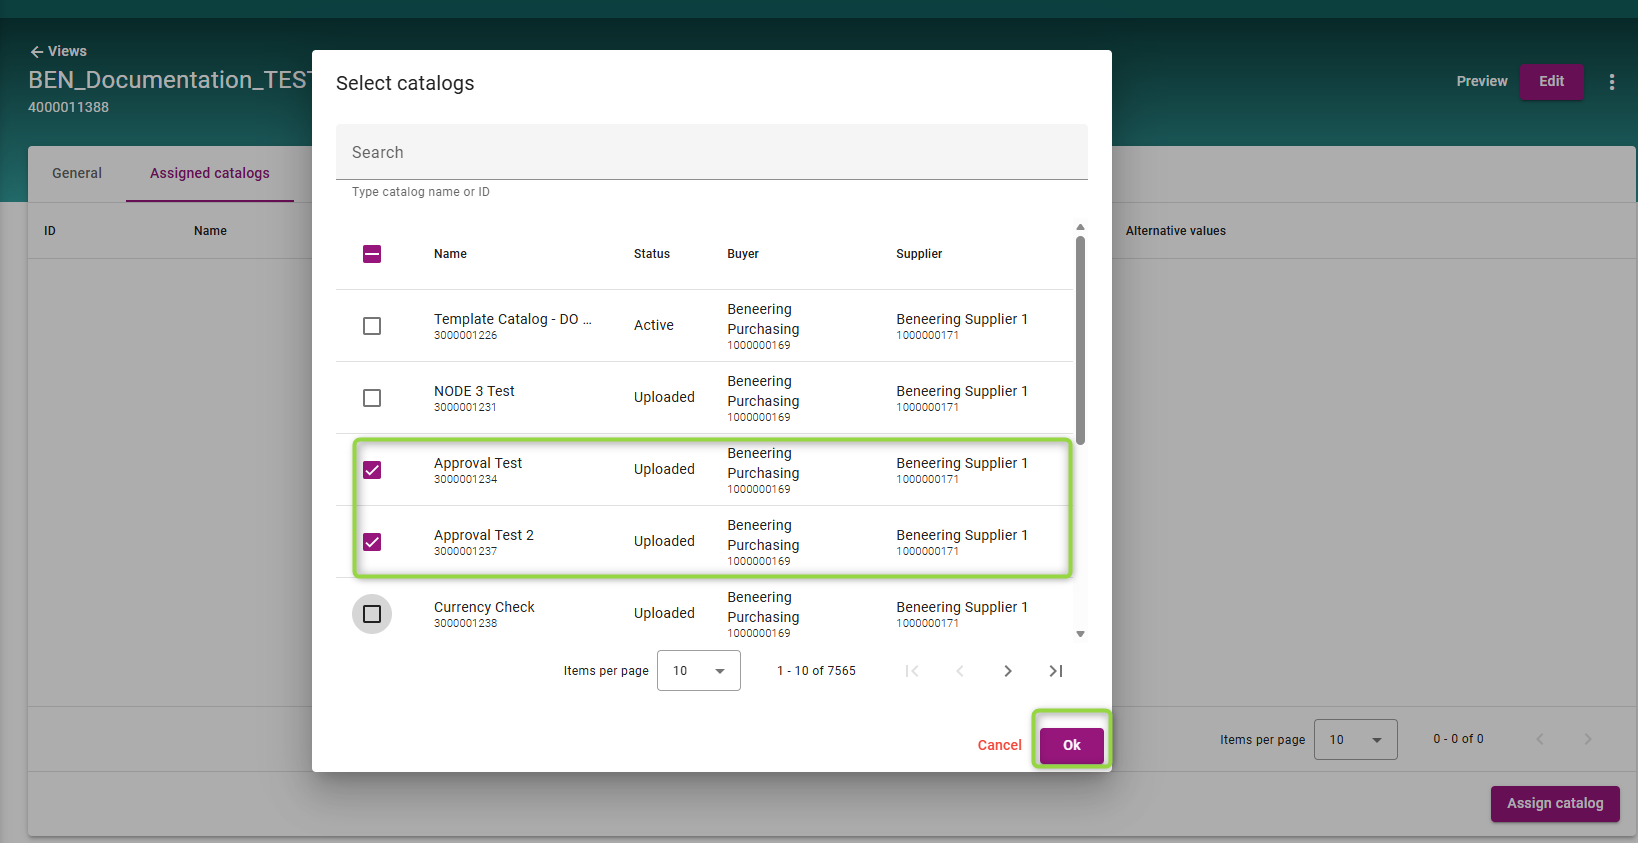Uncheck the Approval Test 2 checkbox

coord(372,542)
